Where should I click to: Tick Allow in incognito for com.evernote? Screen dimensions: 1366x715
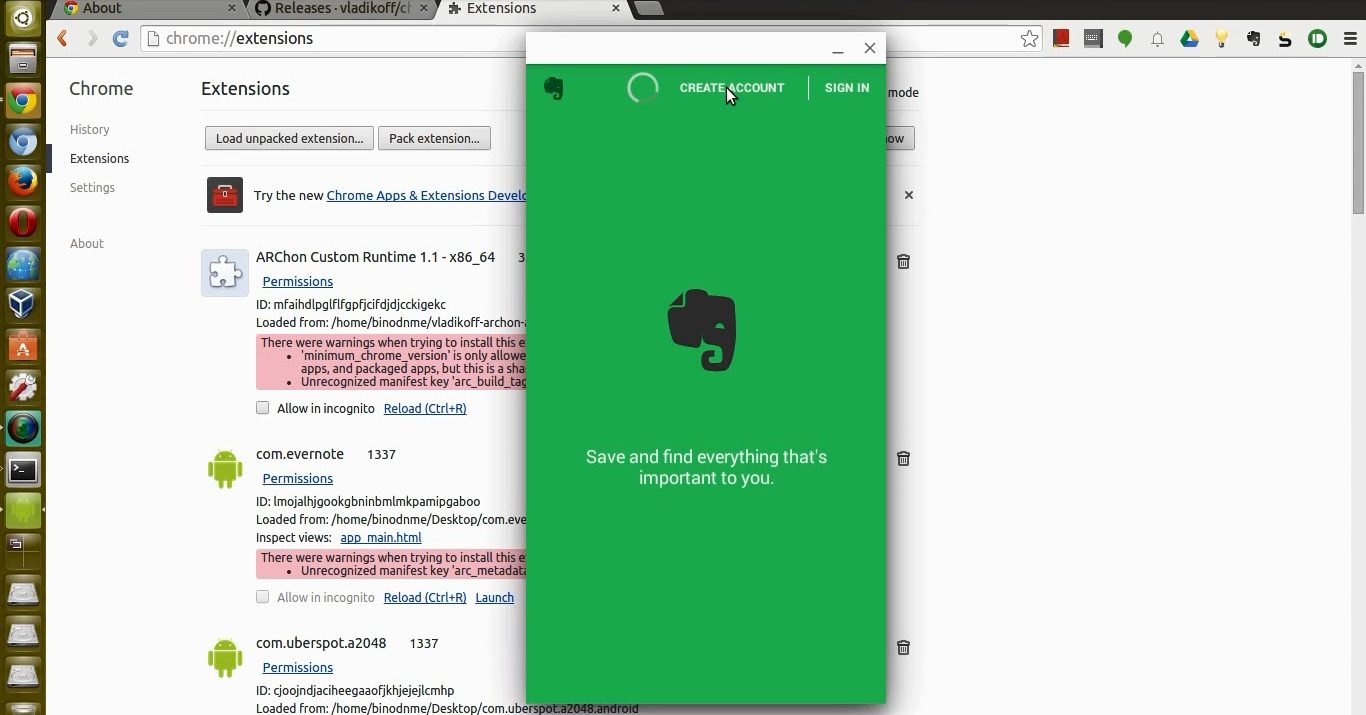(x=263, y=597)
